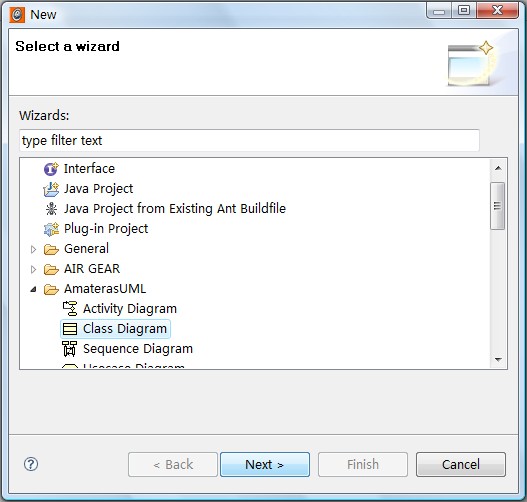Viewport: 527px width, 502px height.
Task: Click the Plug-in Project icon
Action: [x=51, y=229]
